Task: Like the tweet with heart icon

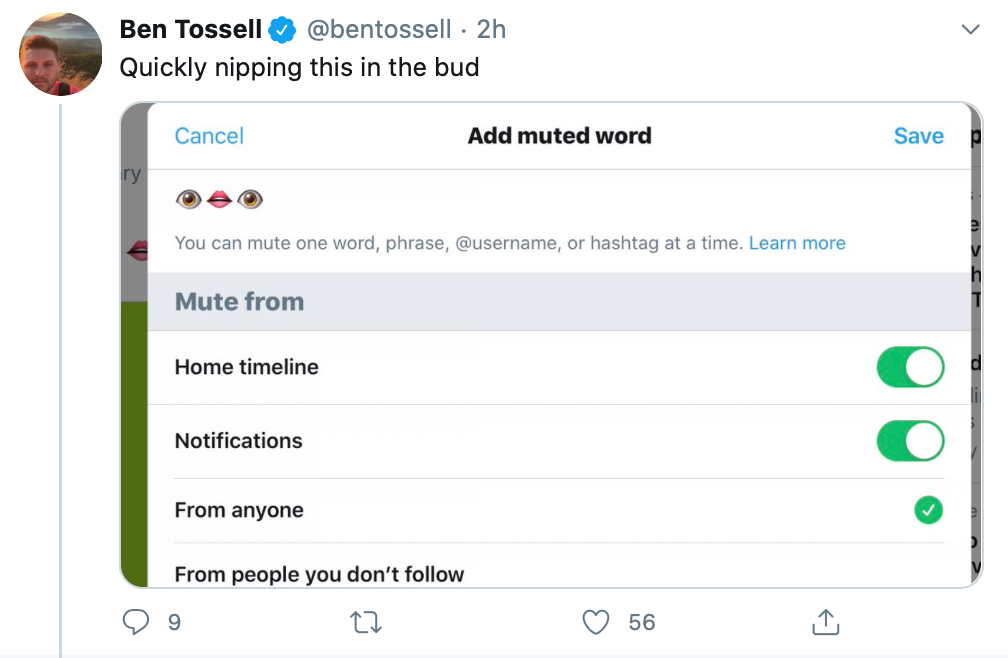Action: pyautogui.click(x=595, y=622)
